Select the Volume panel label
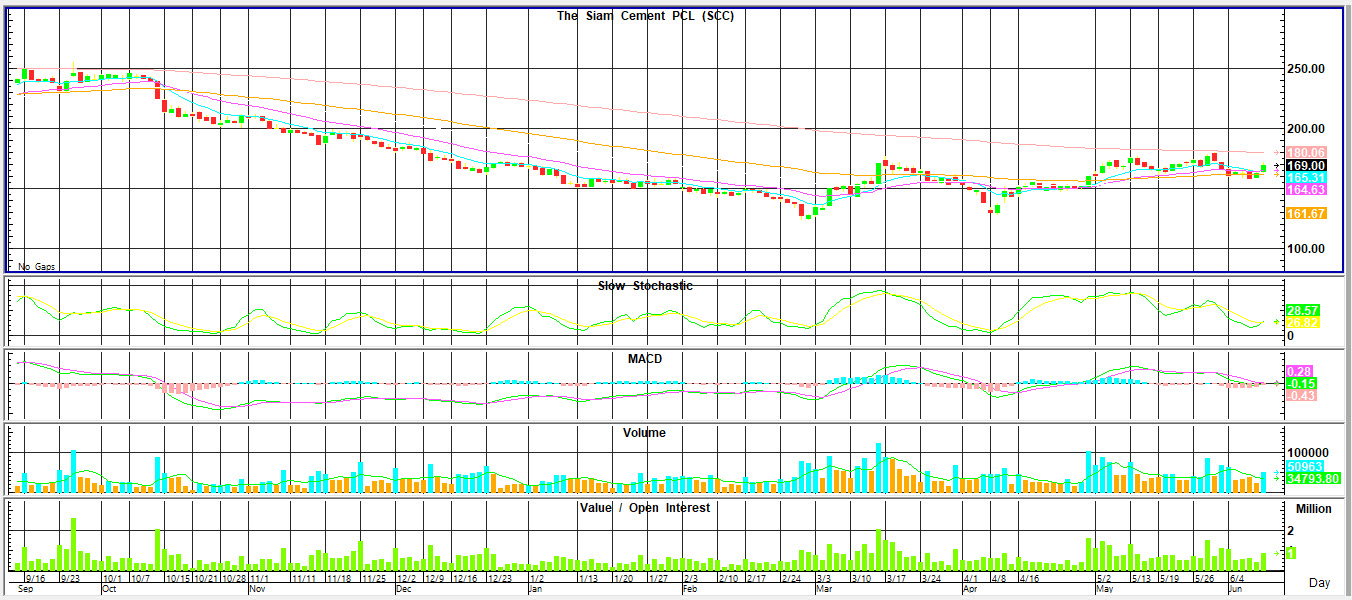 point(645,433)
